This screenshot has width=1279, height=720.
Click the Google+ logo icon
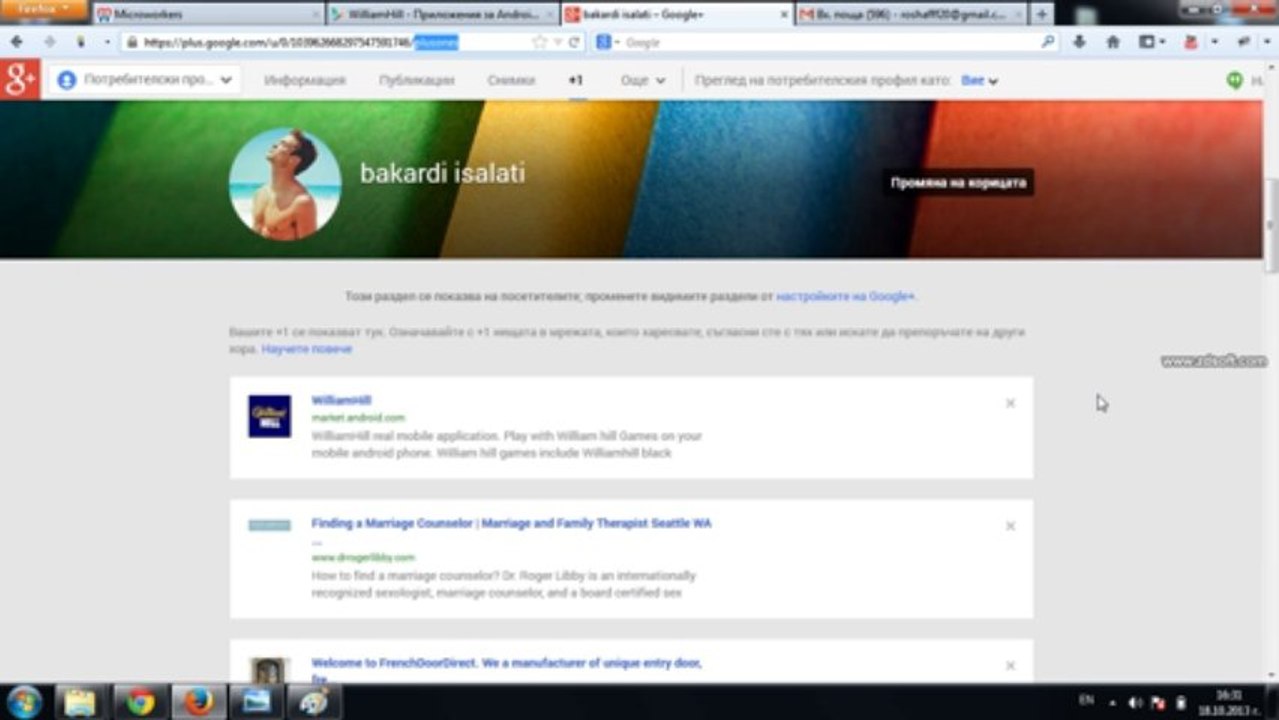(x=19, y=80)
